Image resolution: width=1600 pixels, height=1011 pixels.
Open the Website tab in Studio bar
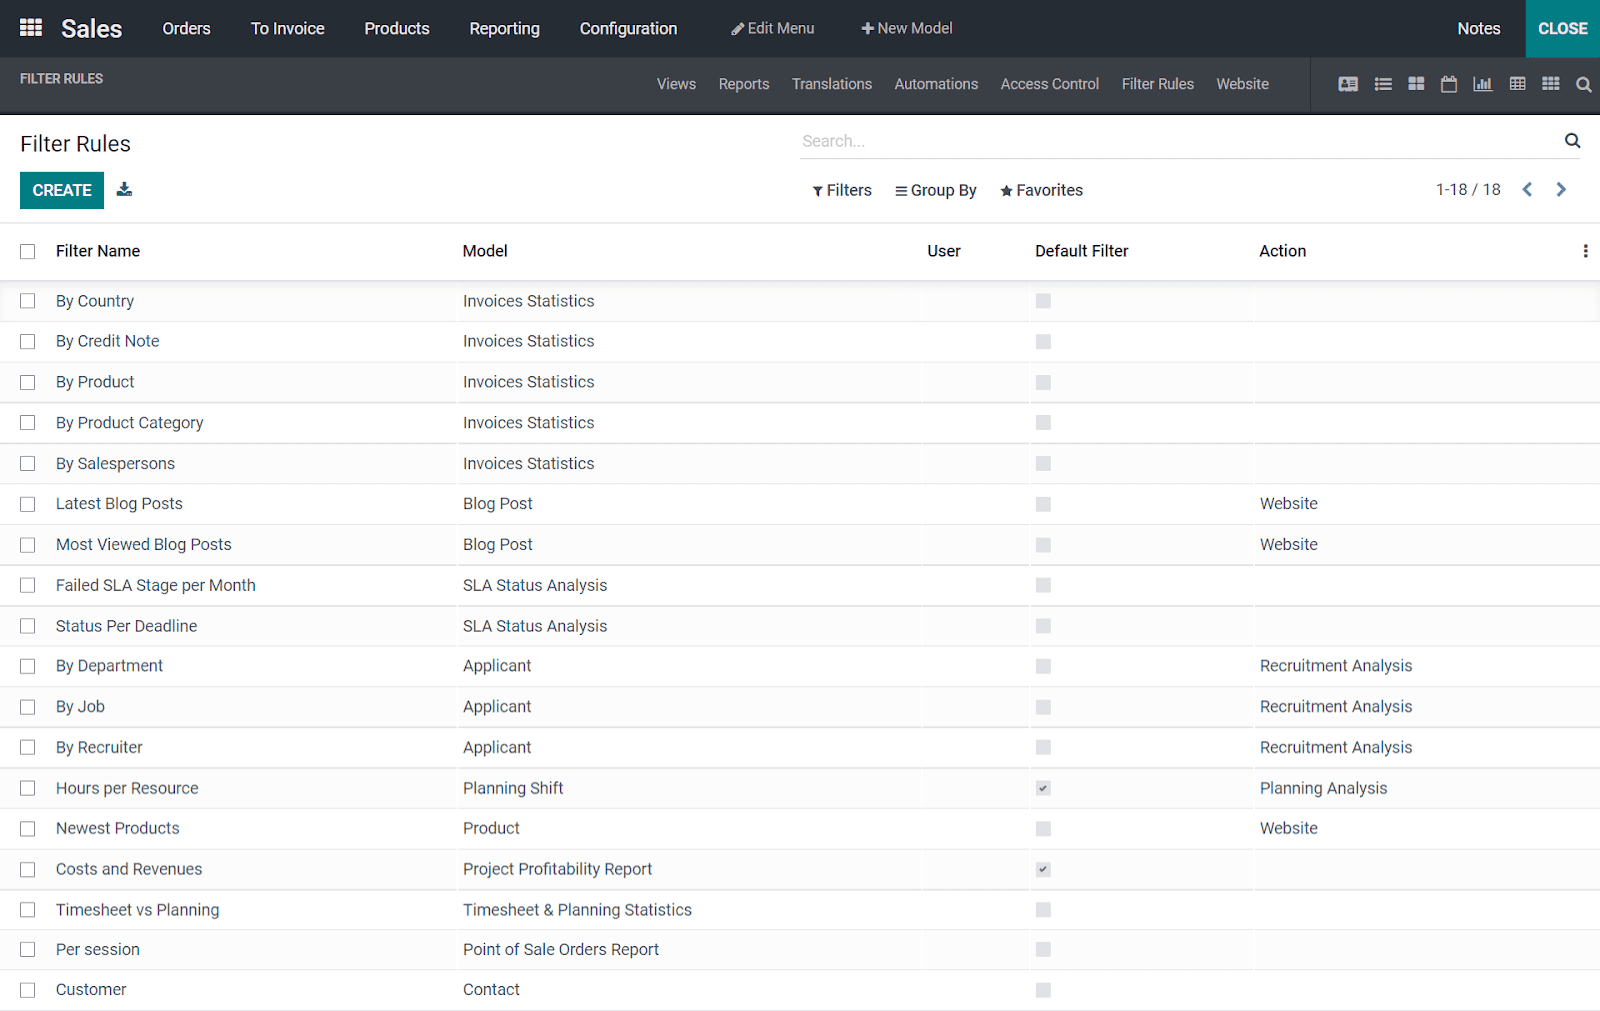pyautogui.click(x=1243, y=84)
